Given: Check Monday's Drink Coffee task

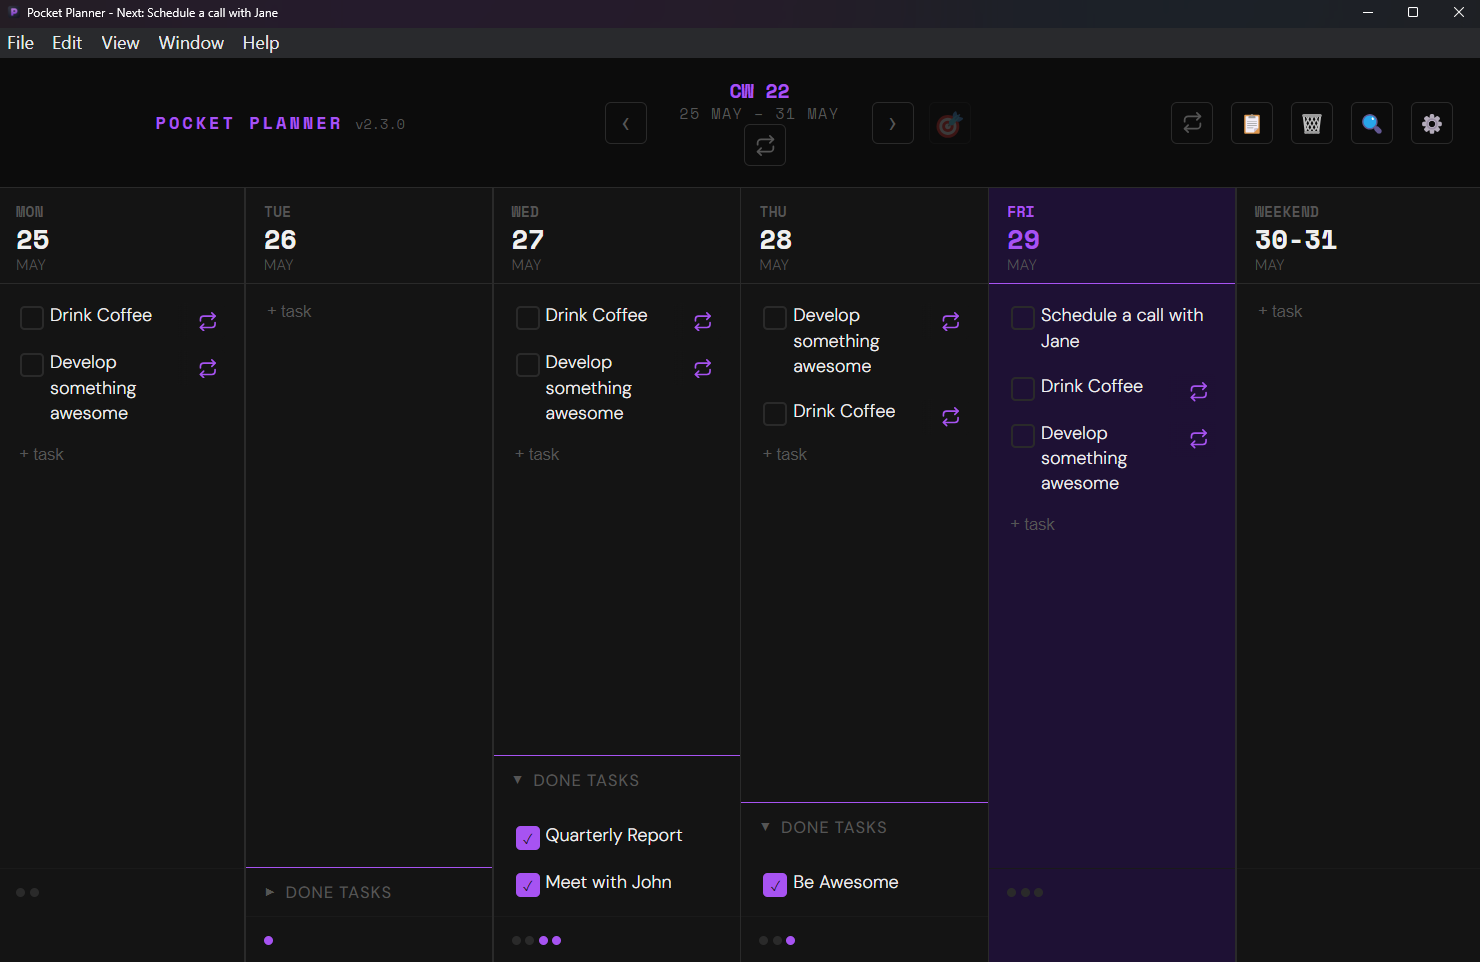Looking at the screenshot, I should pos(32,318).
